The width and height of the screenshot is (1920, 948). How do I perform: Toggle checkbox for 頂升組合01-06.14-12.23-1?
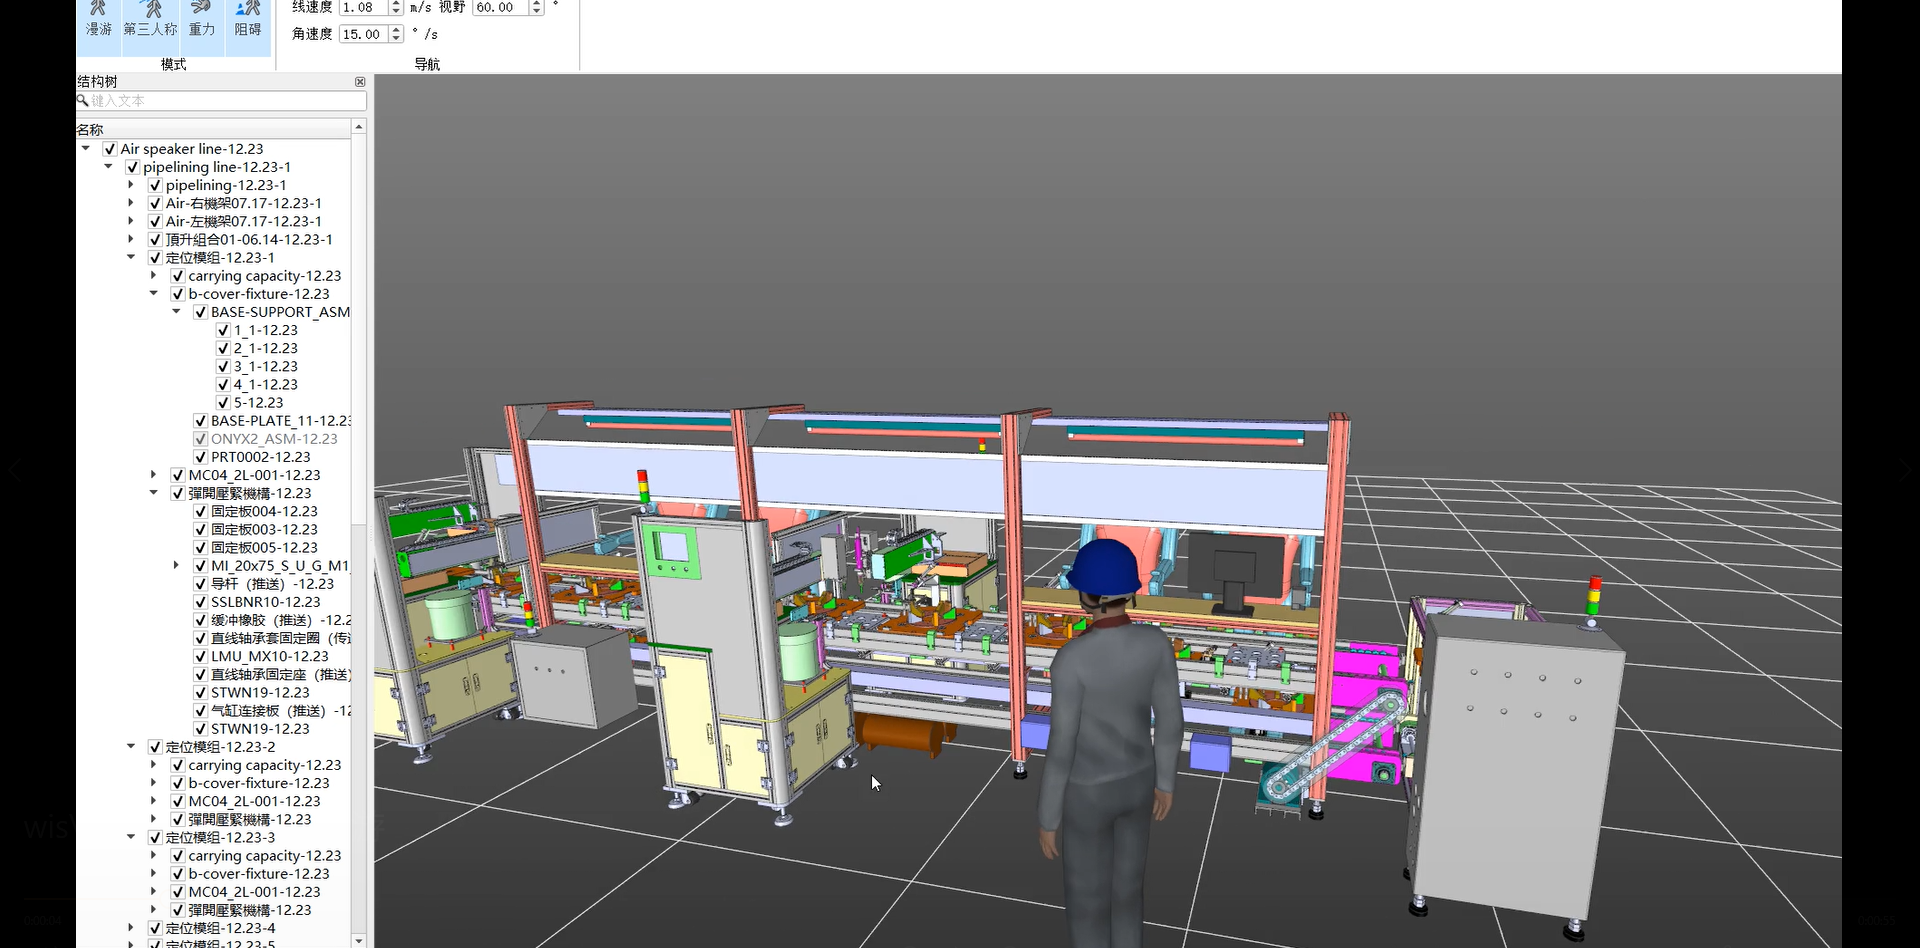(x=155, y=240)
